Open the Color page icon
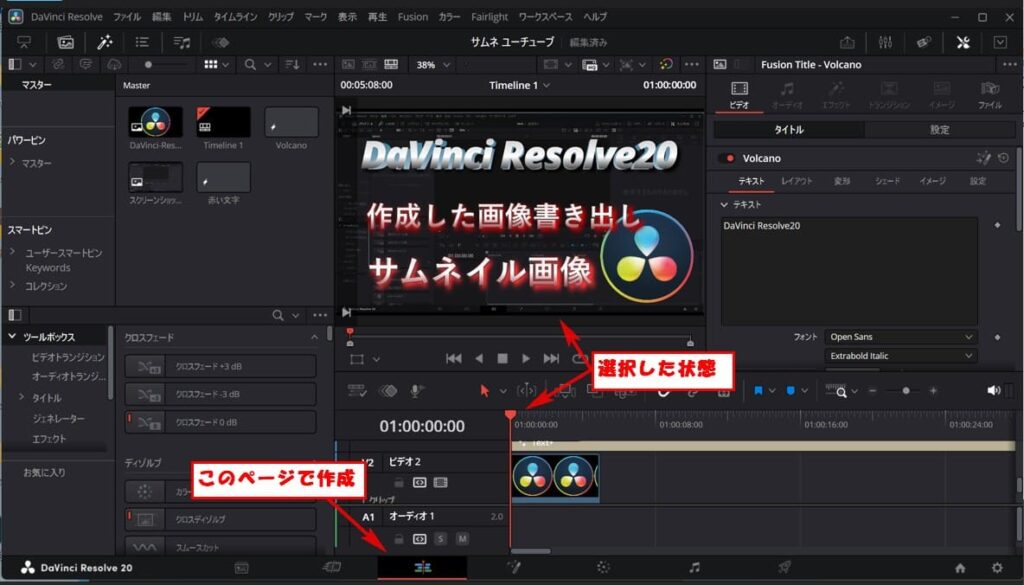Viewport: 1024px width, 585px height. click(x=603, y=567)
